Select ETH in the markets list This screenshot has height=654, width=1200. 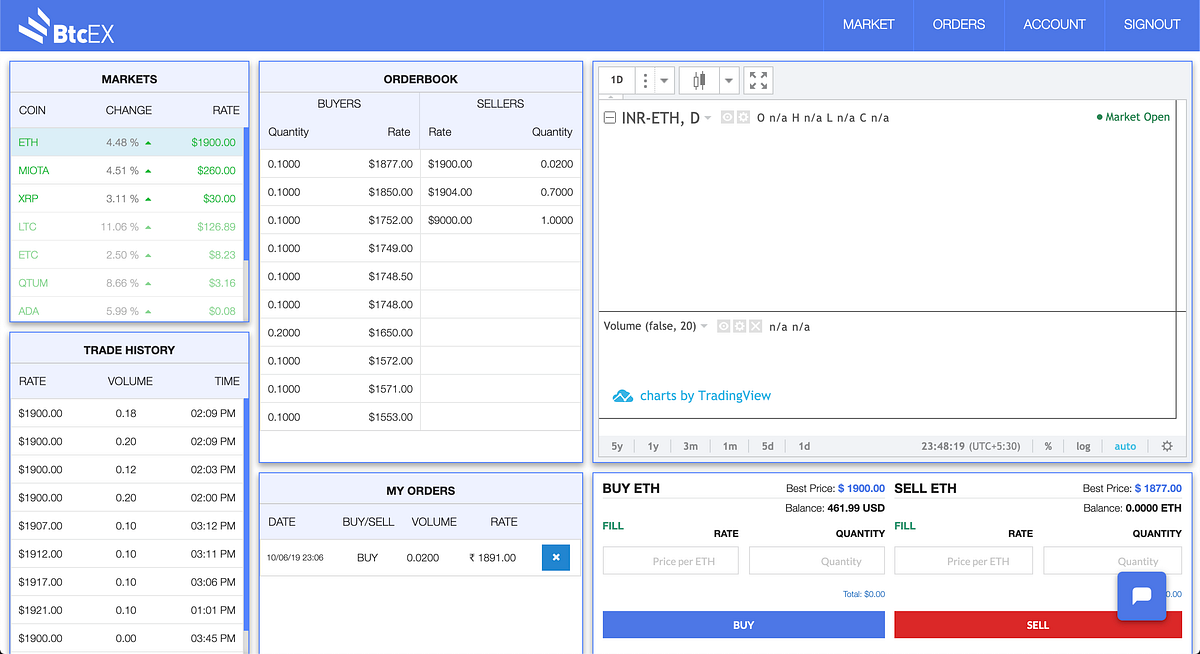127,142
